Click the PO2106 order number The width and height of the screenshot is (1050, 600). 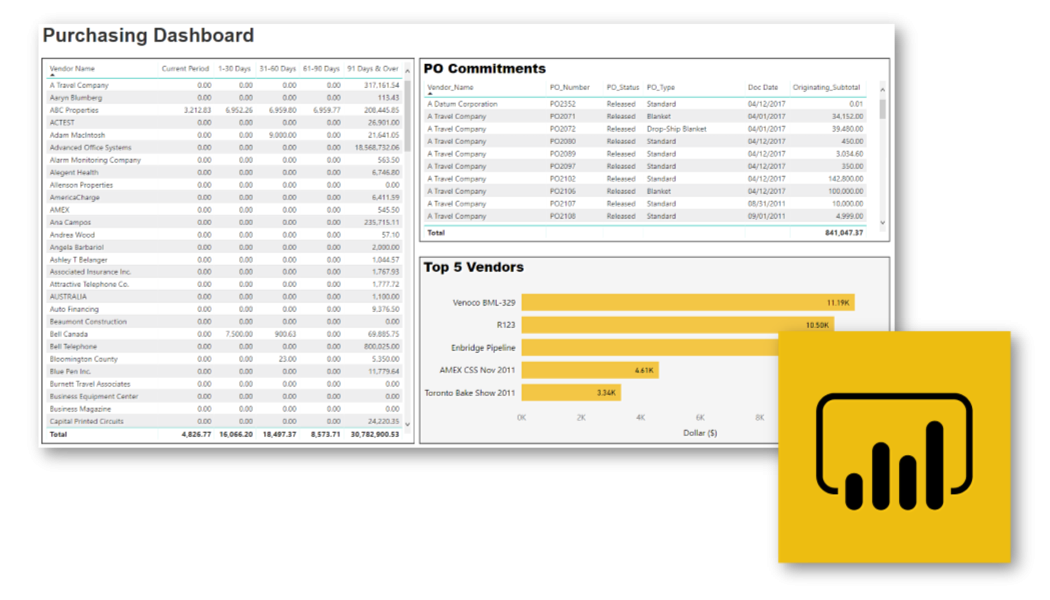click(x=562, y=192)
